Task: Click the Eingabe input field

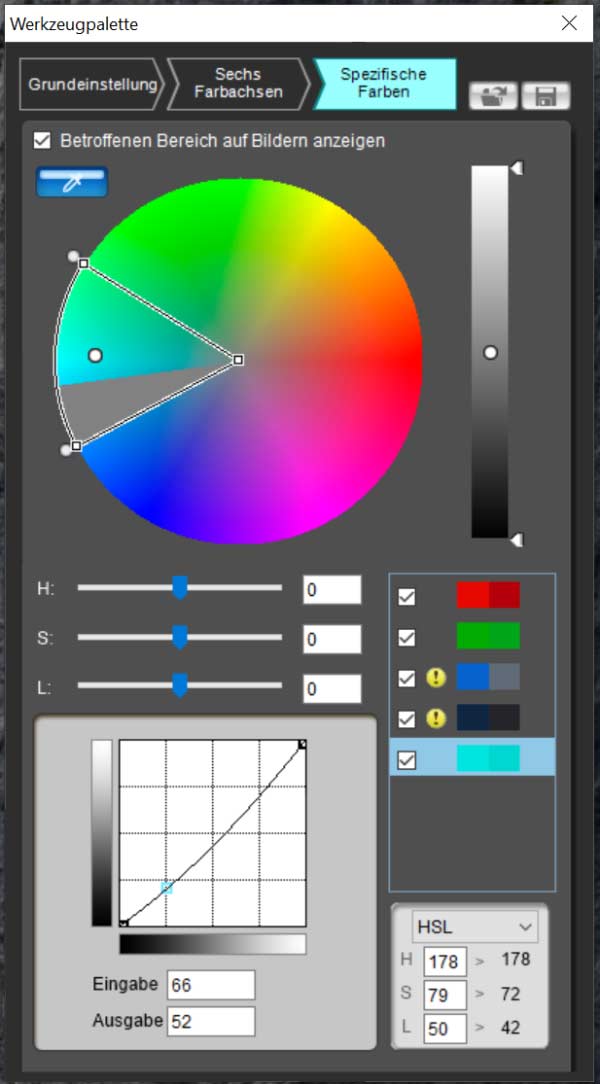Action: point(211,985)
